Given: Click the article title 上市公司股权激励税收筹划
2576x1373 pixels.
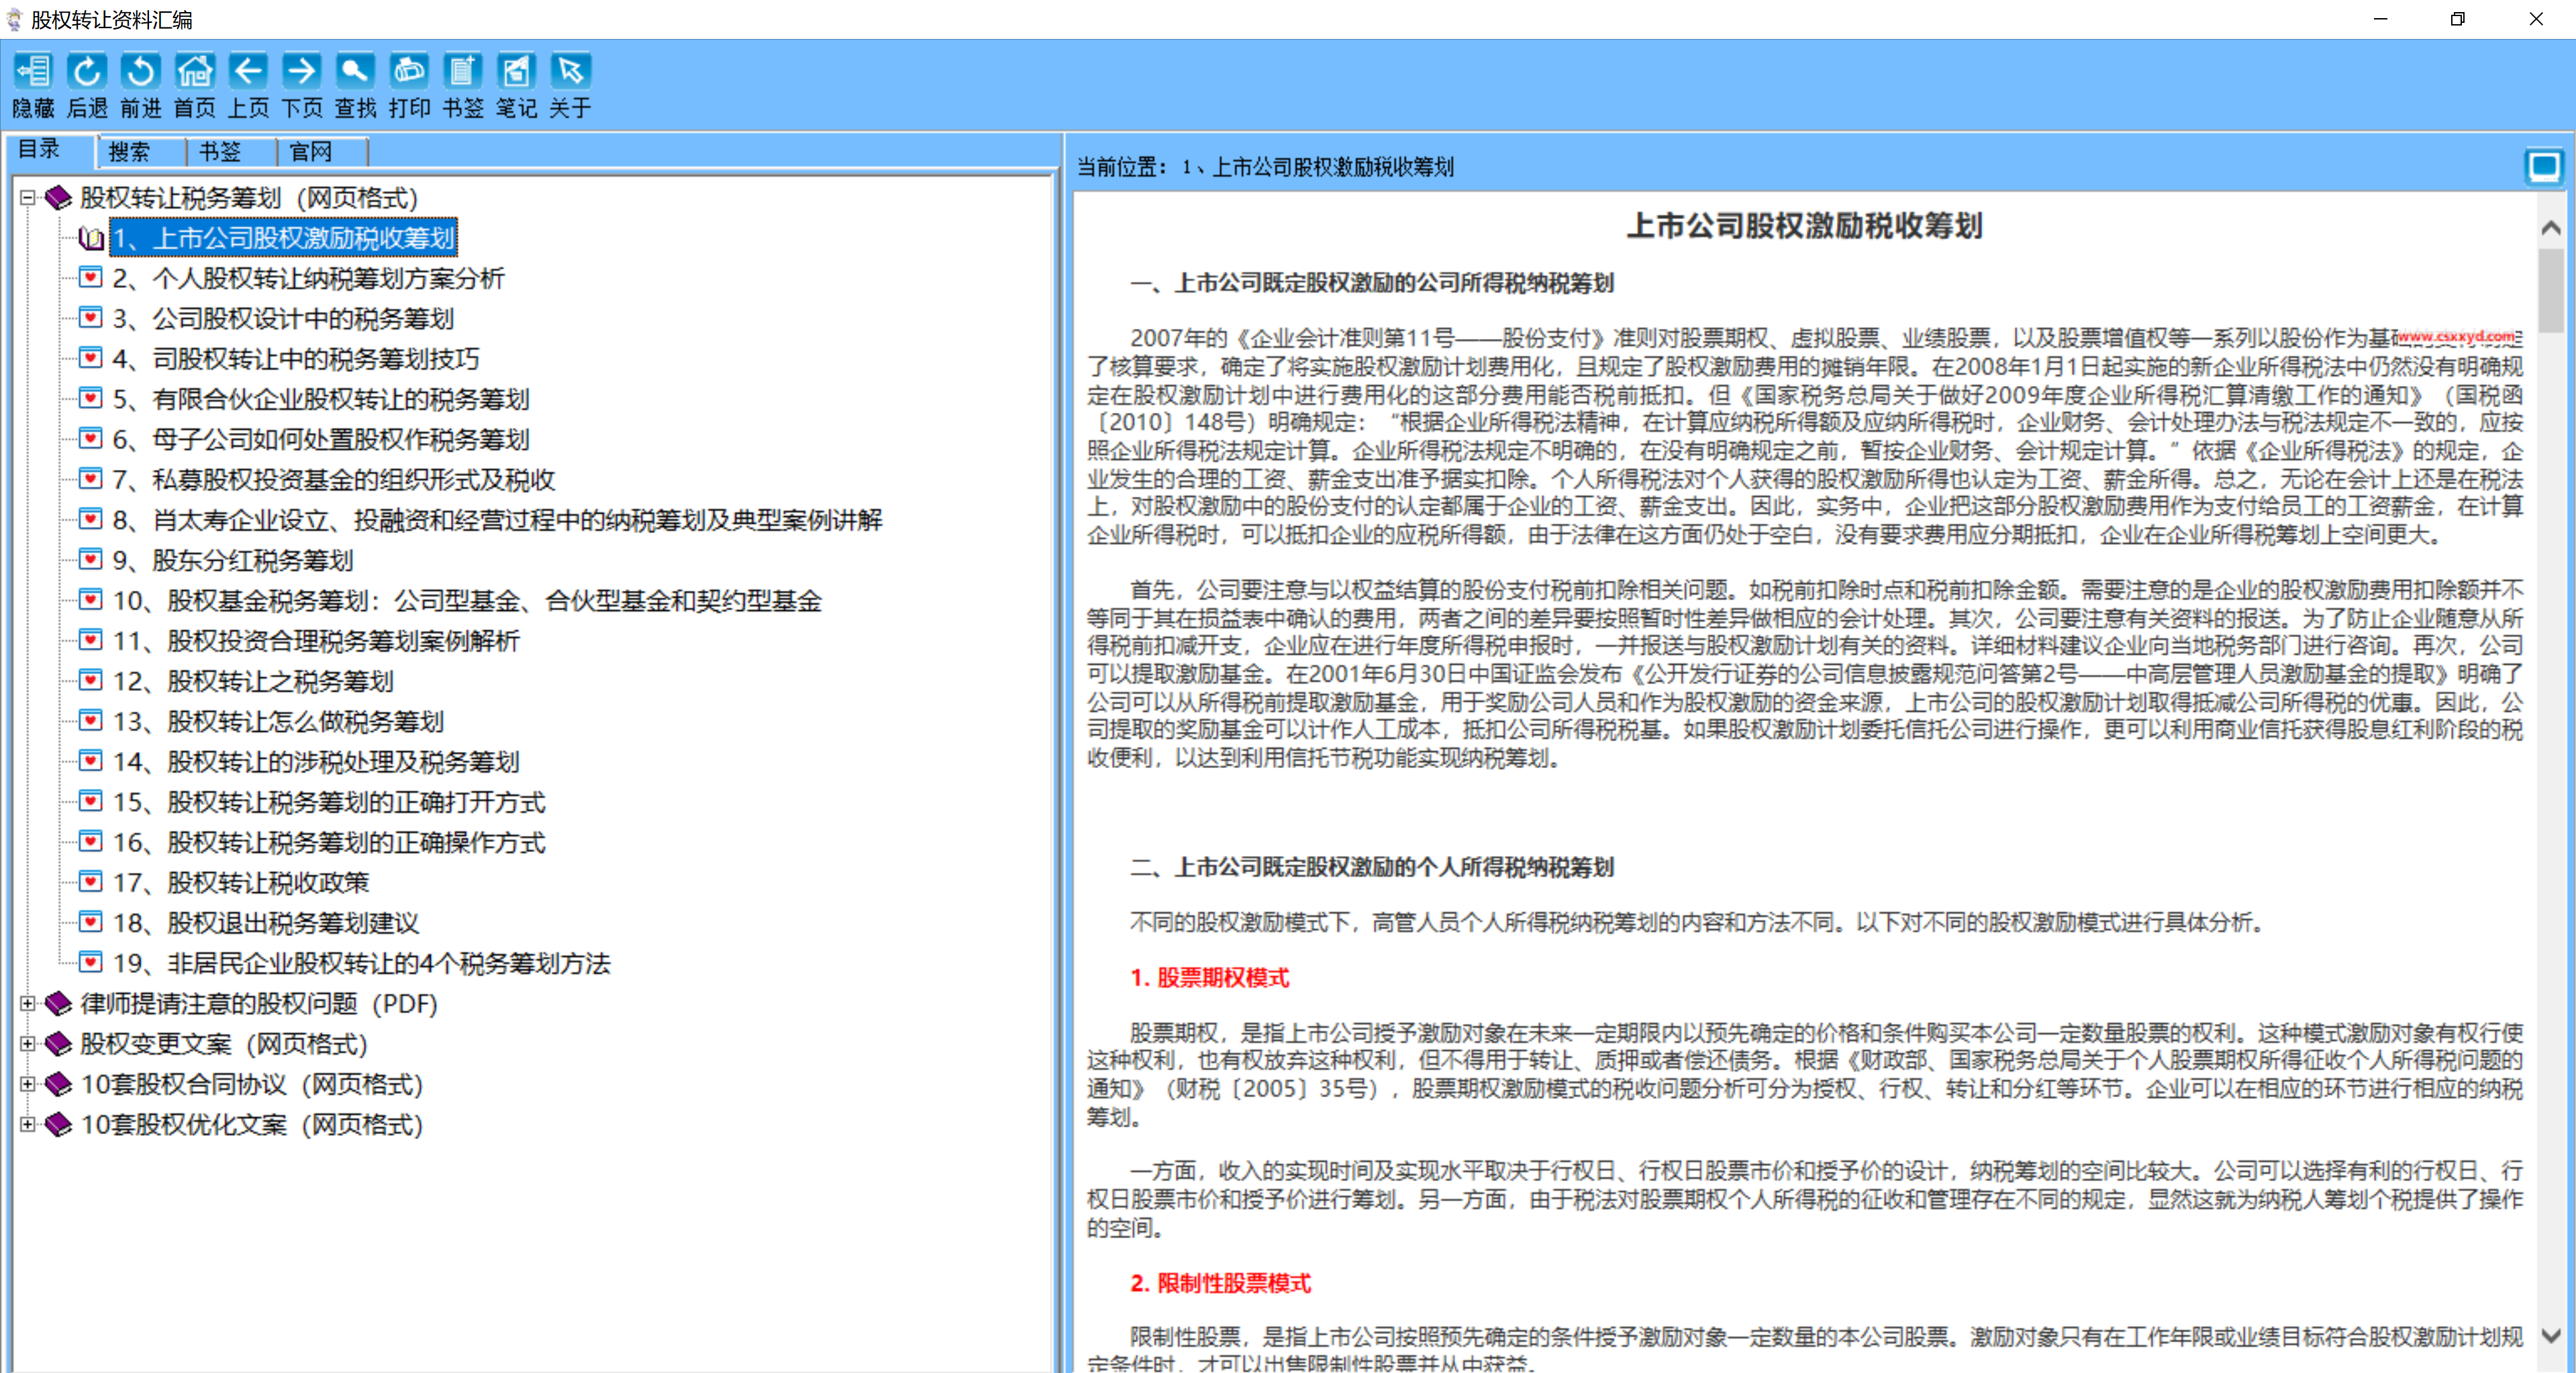Looking at the screenshot, I should (1805, 226).
